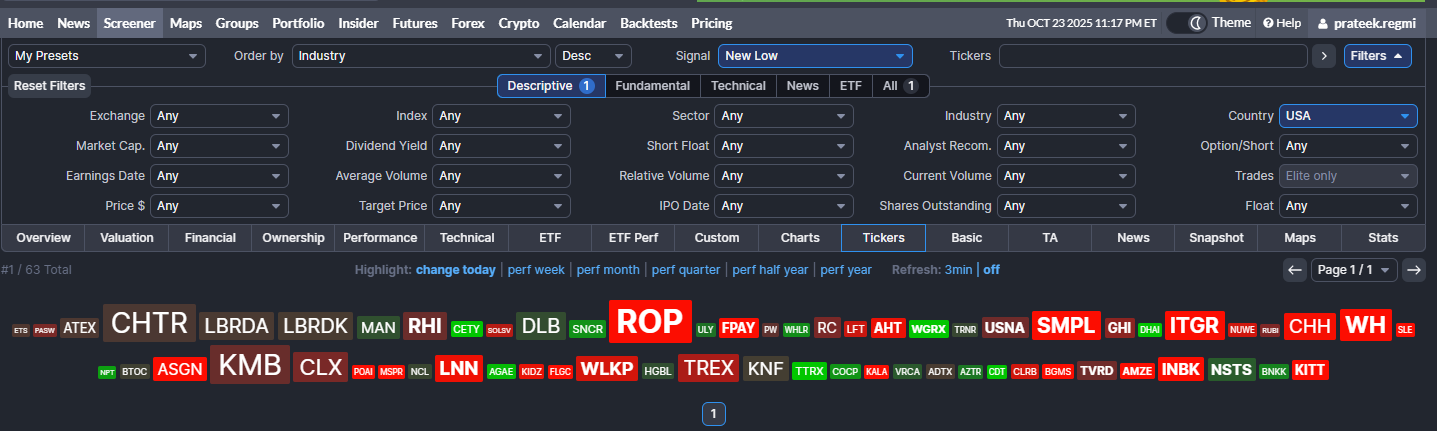Viewport: 1437px width, 431px height.
Task: Open the TREX ticker tile
Action: point(709,368)
